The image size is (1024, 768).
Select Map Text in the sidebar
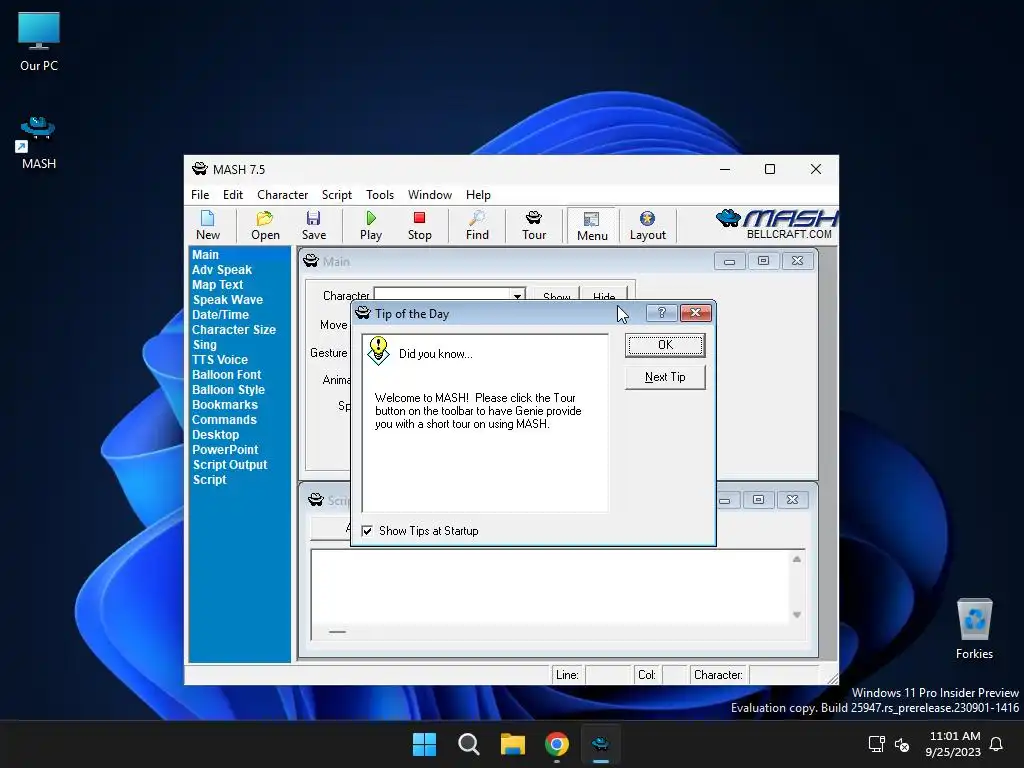(x=217, y=285)
